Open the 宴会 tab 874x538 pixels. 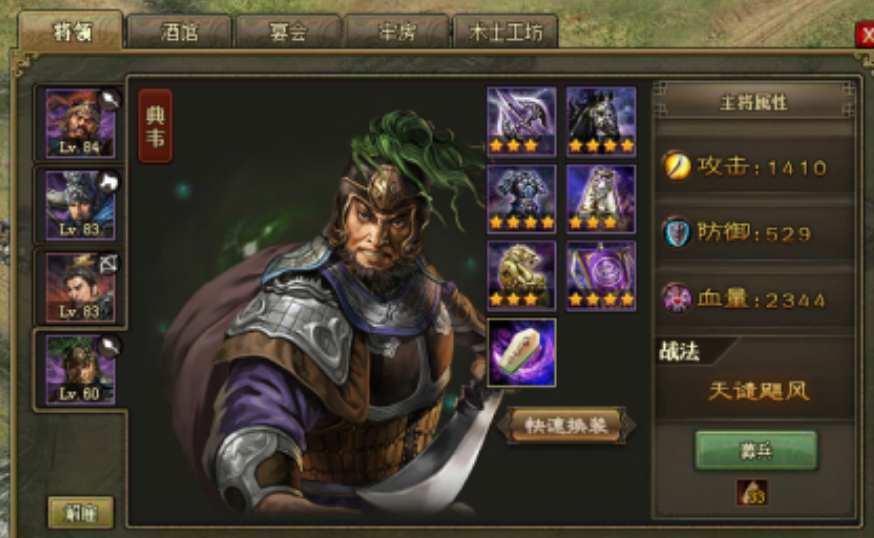pyautogui.click(x=288, y=32)
